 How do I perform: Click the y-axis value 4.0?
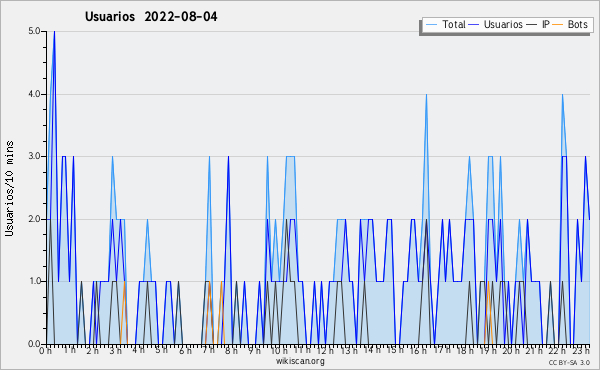[34, 94]
